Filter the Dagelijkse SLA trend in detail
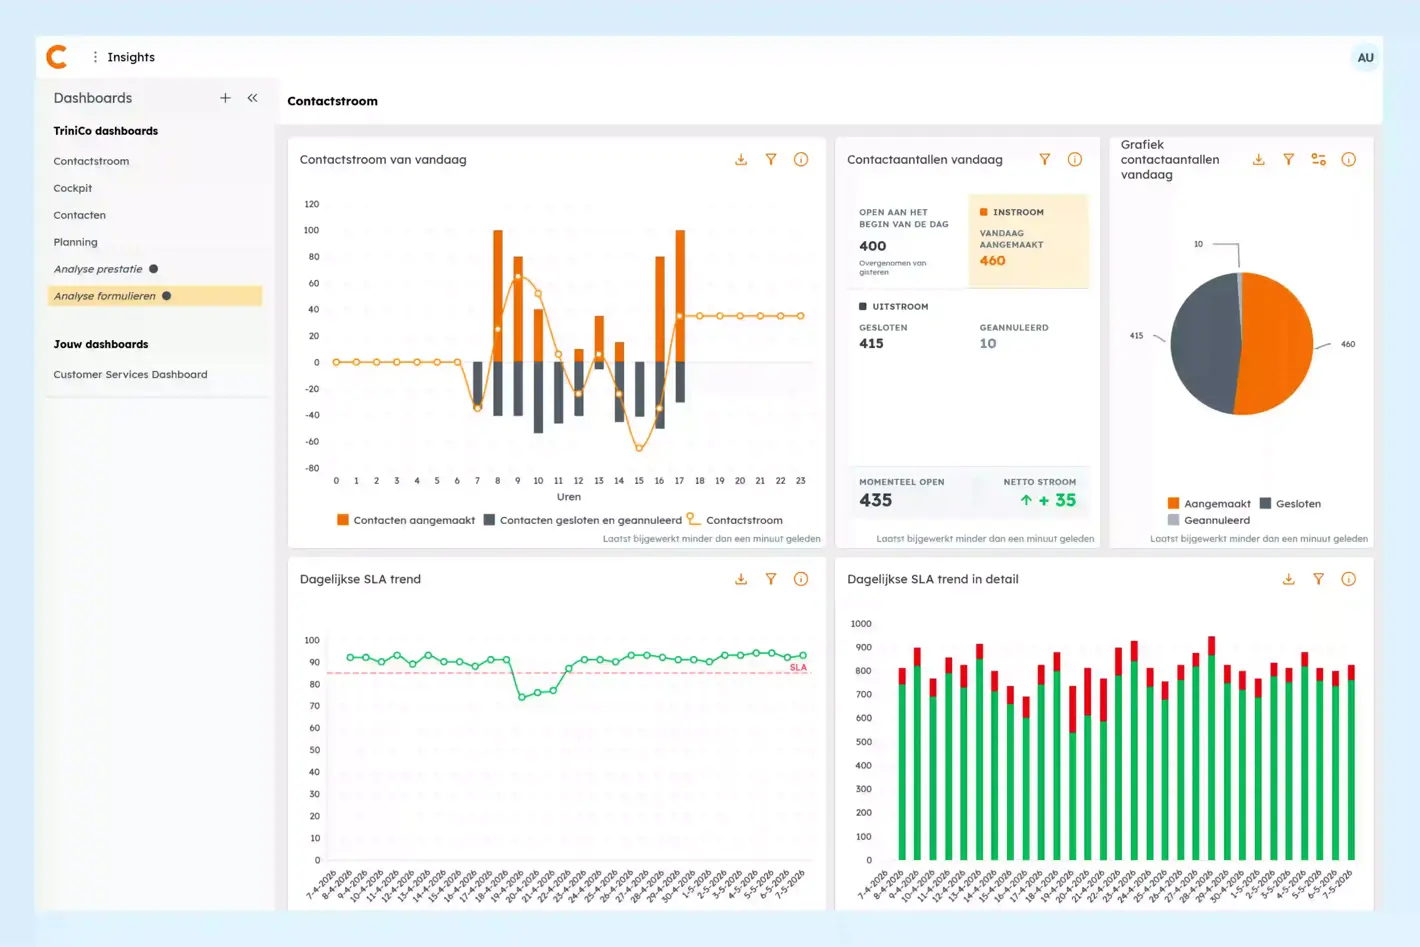The width and height of the screenshot is (1420, 947). (1319, 579)
